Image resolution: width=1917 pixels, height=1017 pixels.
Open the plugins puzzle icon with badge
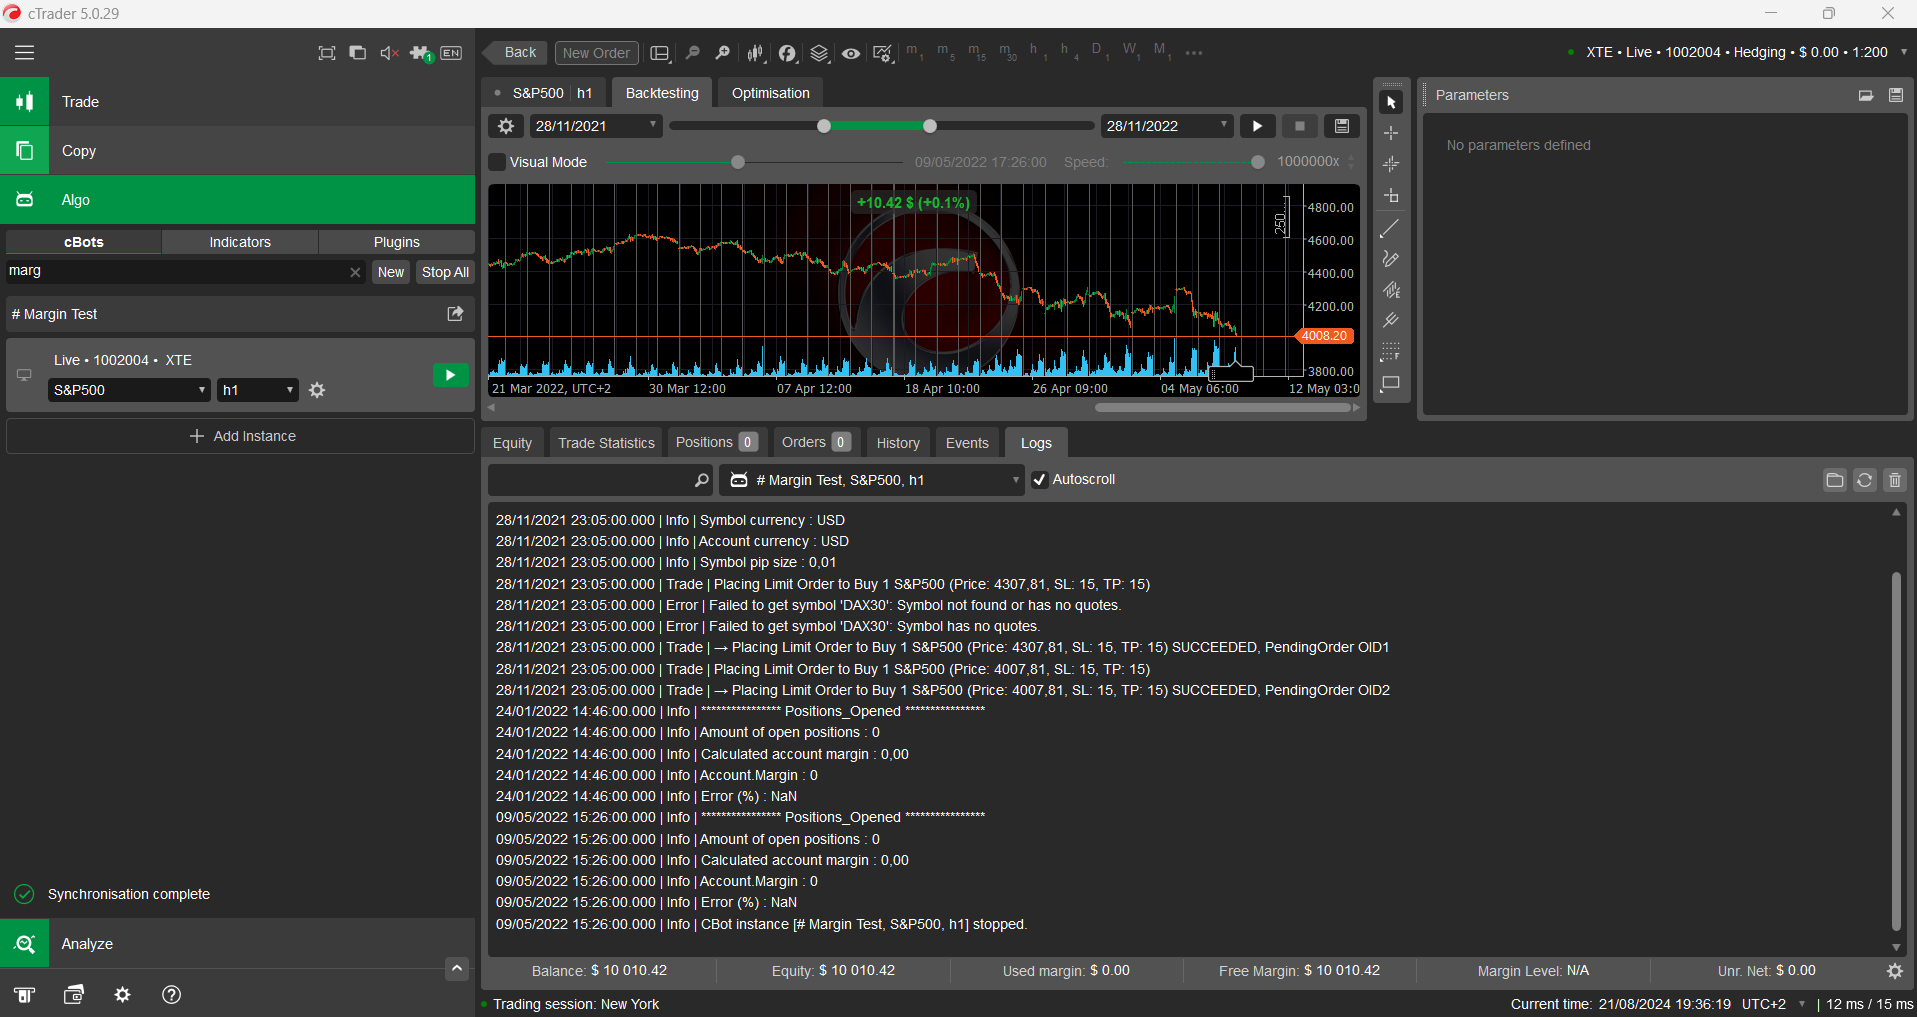coord(421,53)
